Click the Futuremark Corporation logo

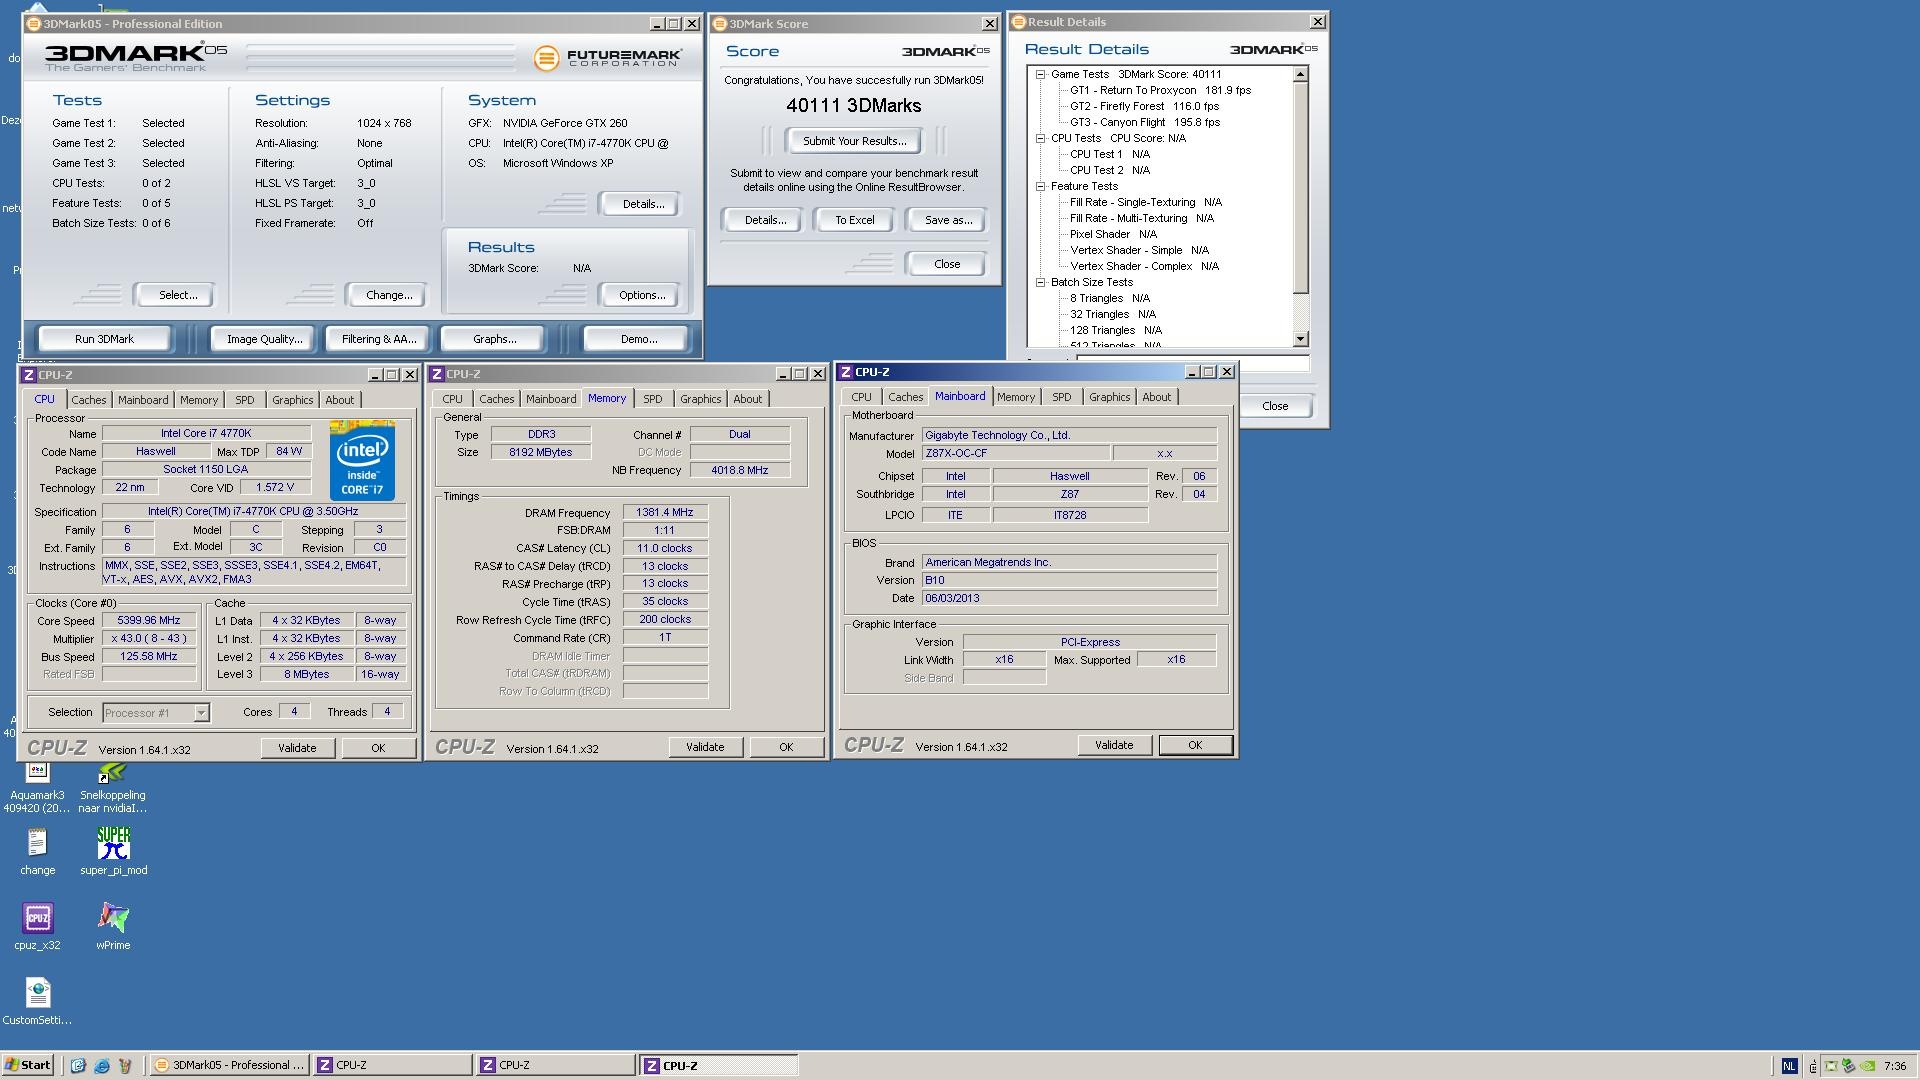point(608,58)
